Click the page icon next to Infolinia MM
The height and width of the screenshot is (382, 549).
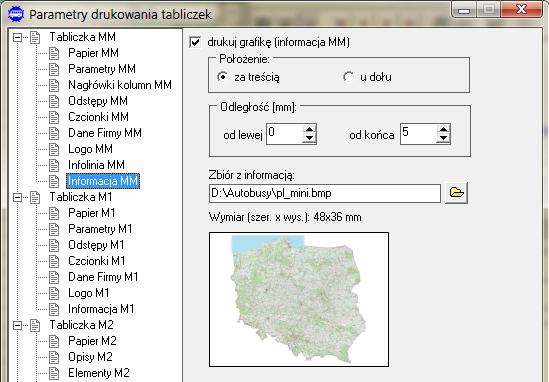(54, 165)
